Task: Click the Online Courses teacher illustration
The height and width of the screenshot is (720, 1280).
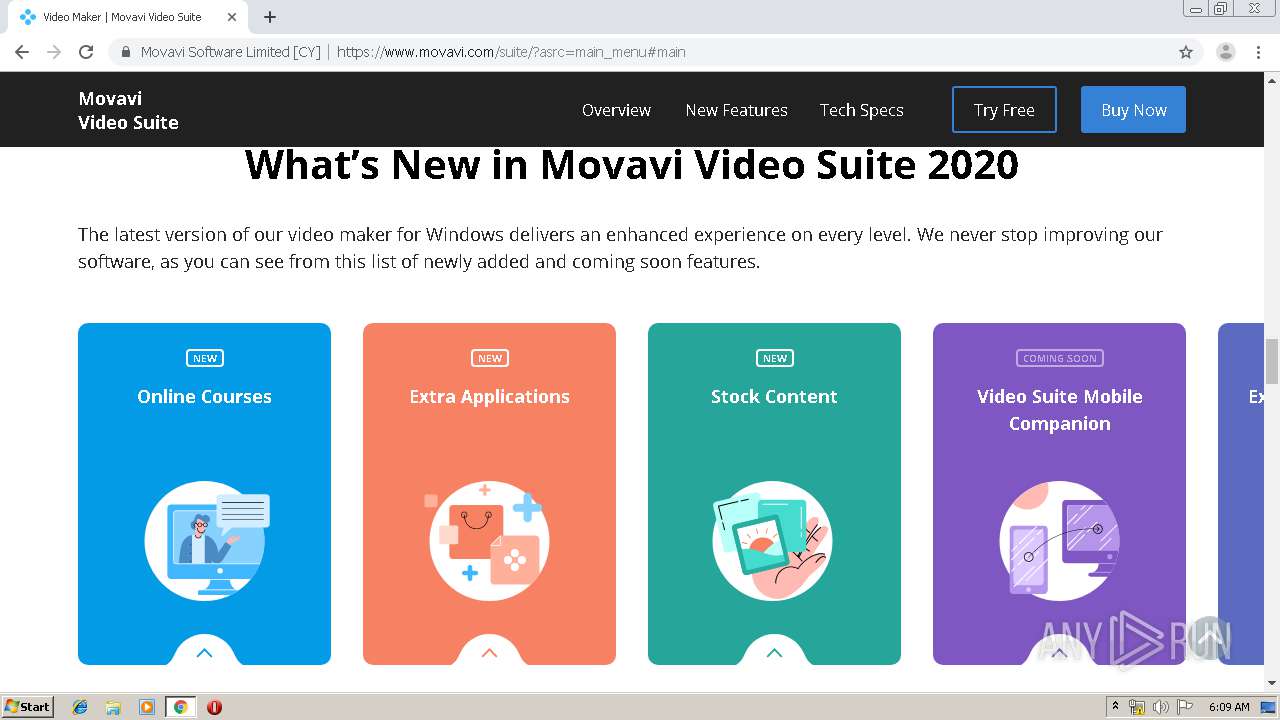Action: point(206,541)
